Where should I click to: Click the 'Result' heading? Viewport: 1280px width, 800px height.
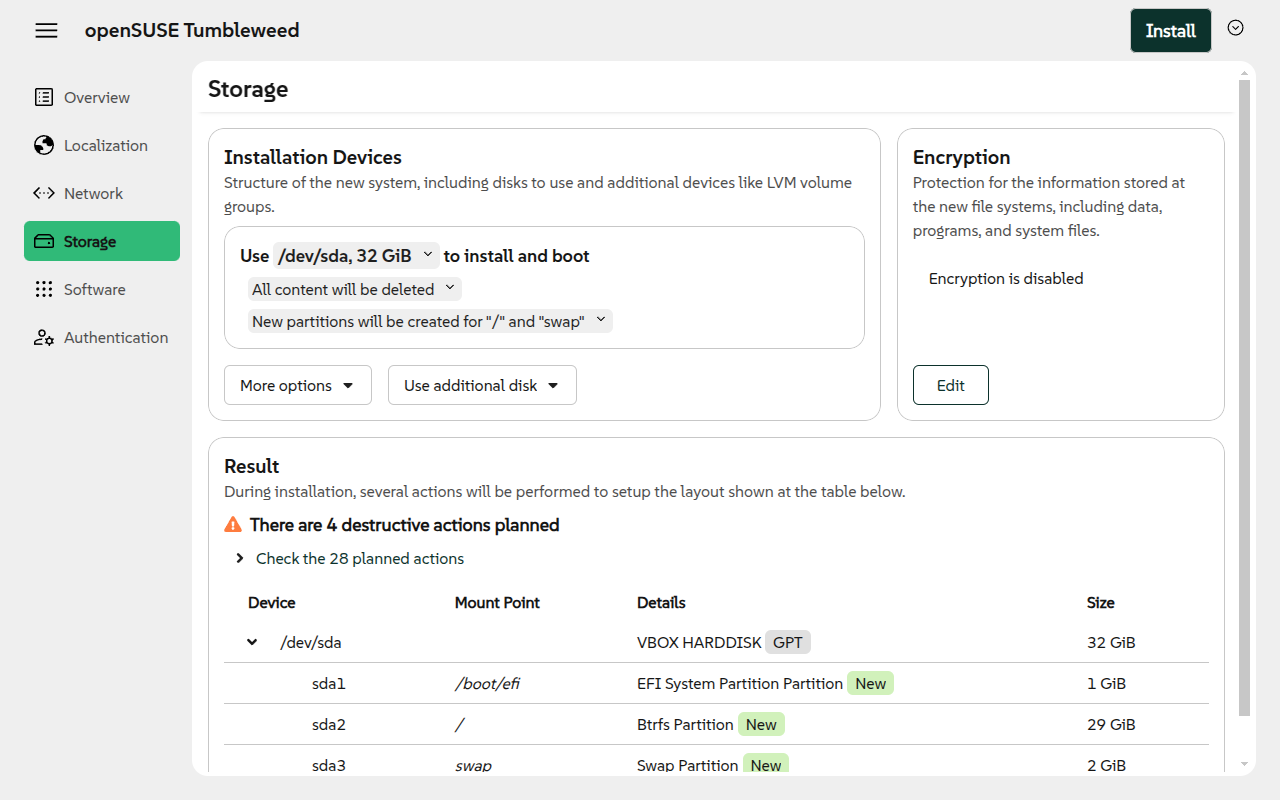[252, 466]
